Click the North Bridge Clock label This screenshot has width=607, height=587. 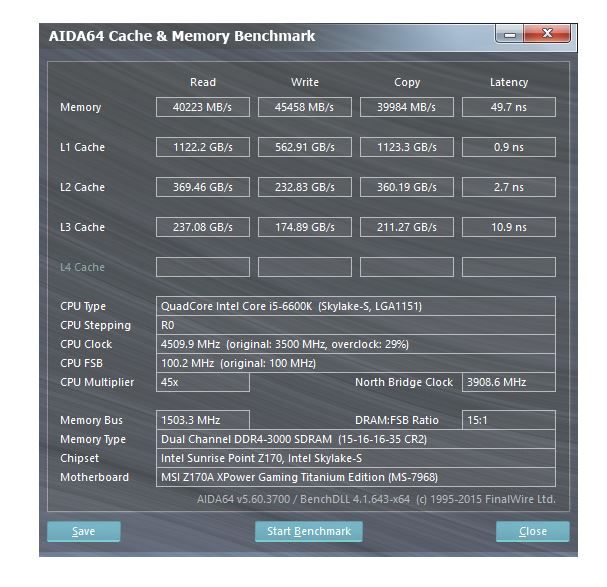[x=404, y=382]
